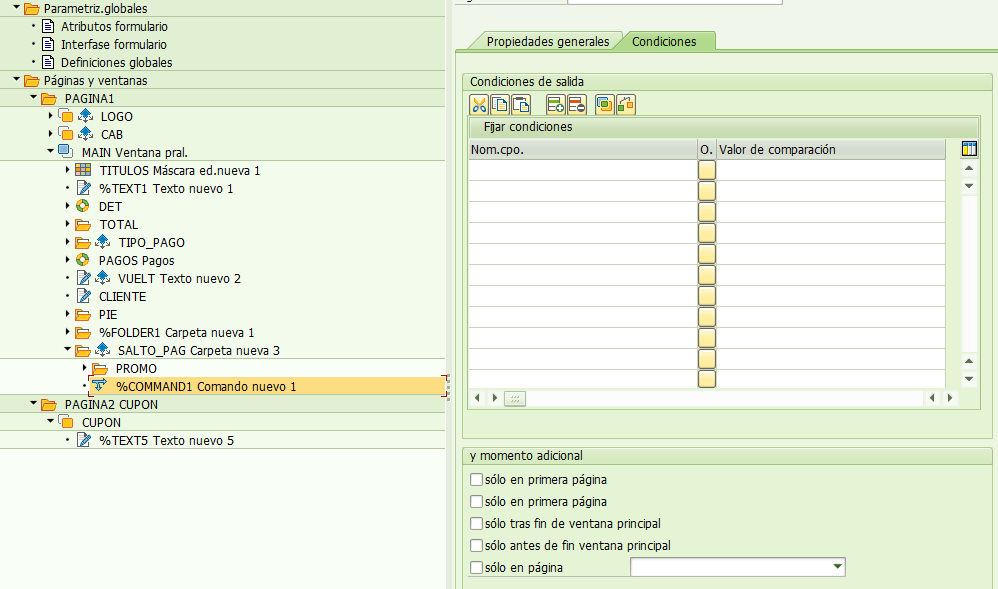Click the Paste icon in conditions toolbar
Image resolution: width=998 pixels, height=589 pixels.
(x=521, y=104)
